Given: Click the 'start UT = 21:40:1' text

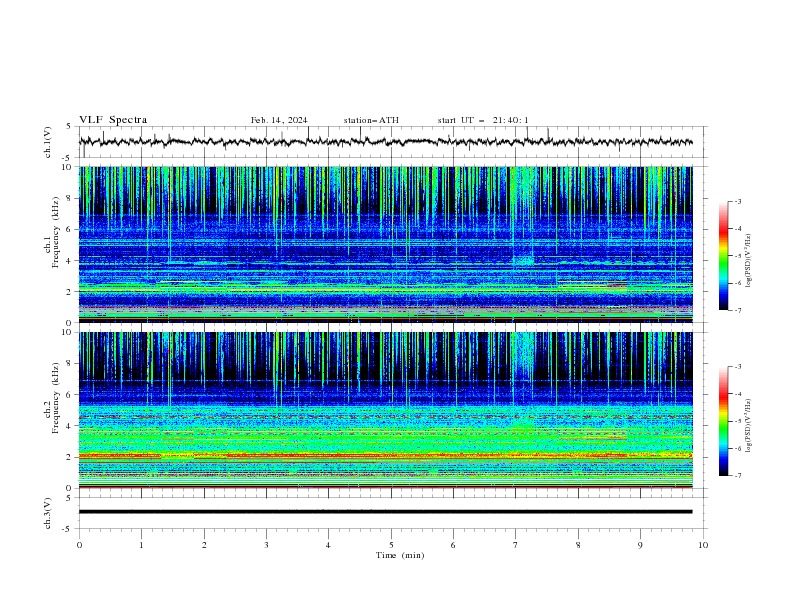Looking at the screenshot, I should [483, 120].
